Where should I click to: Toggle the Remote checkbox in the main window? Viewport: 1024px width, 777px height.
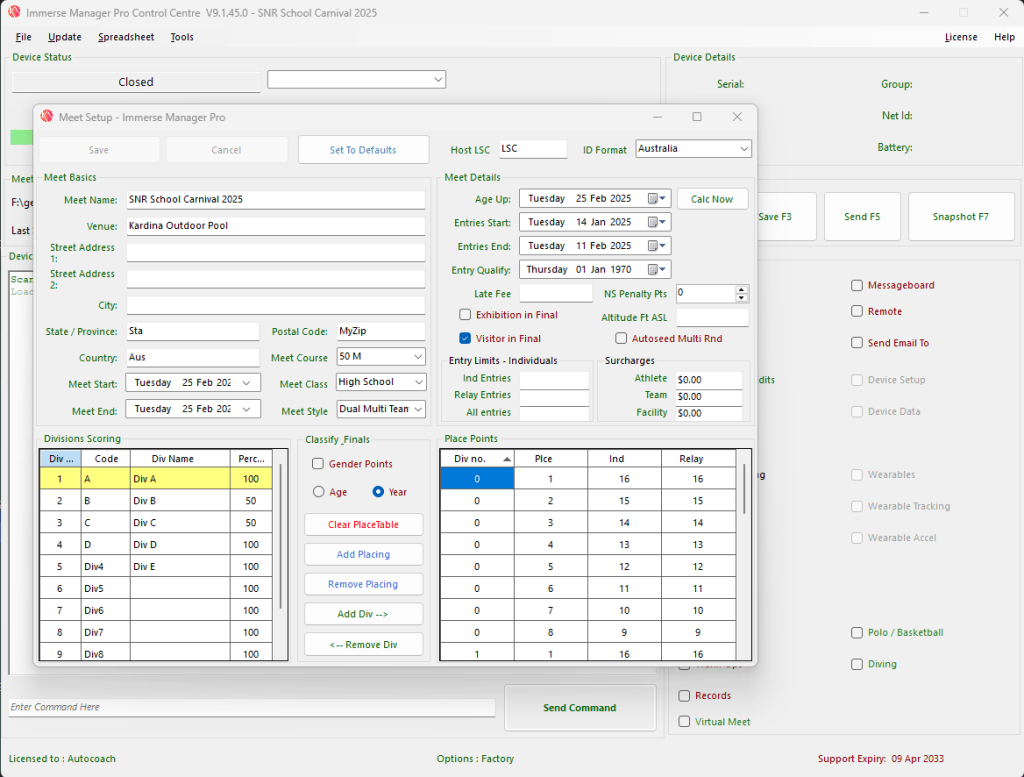pyautogui.click(x=857, y=311)
